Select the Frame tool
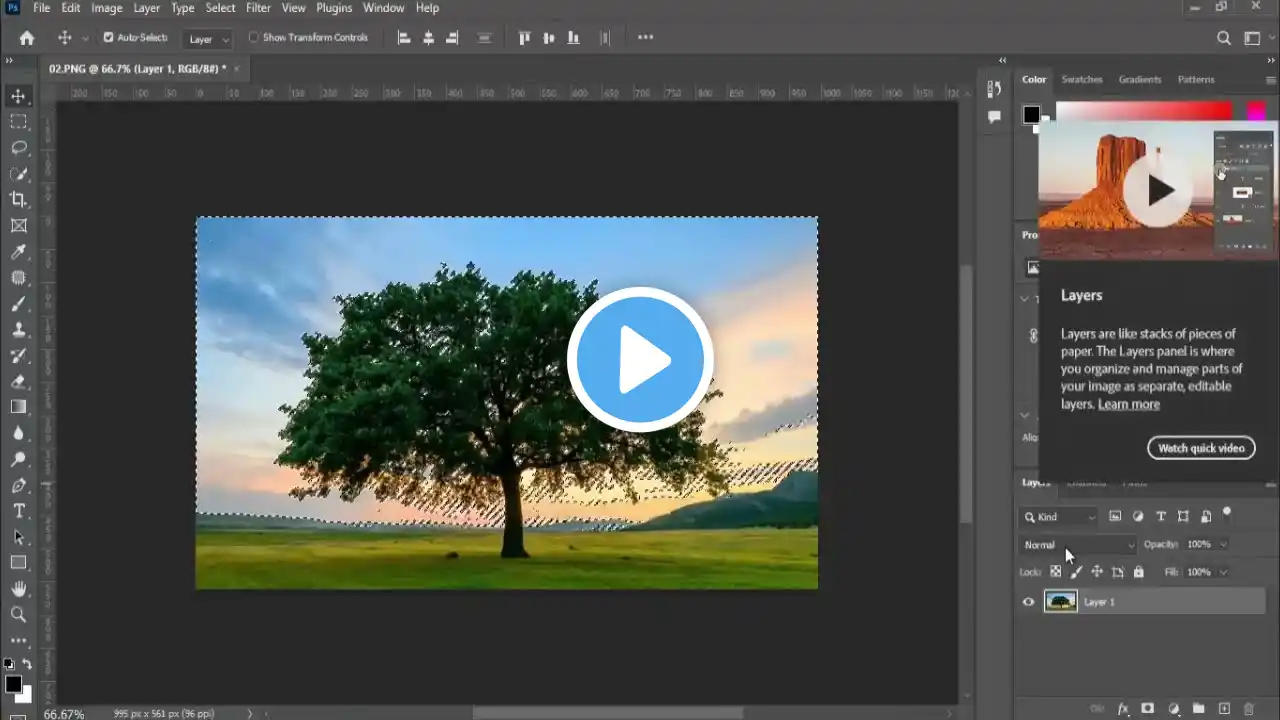Viewport: 1280px width, 720px height. pos(18,226)
